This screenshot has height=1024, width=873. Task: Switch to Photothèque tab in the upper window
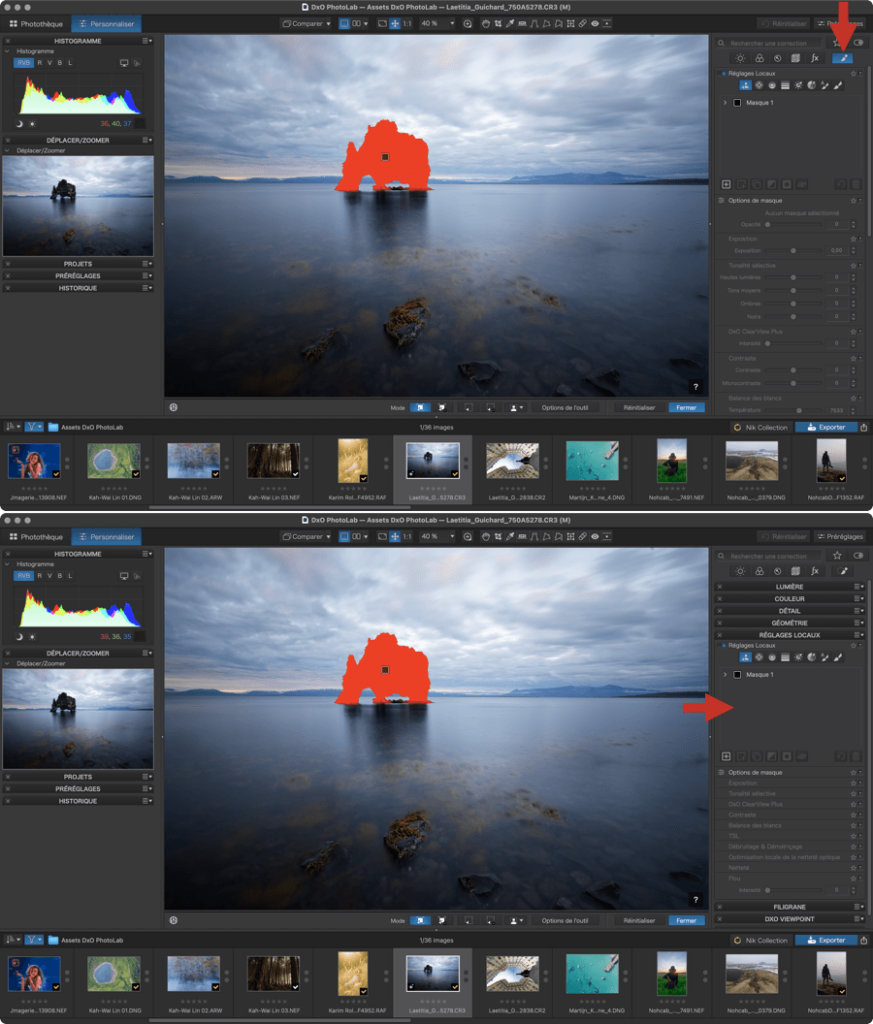pyautogui.click(x=35, y=23)
